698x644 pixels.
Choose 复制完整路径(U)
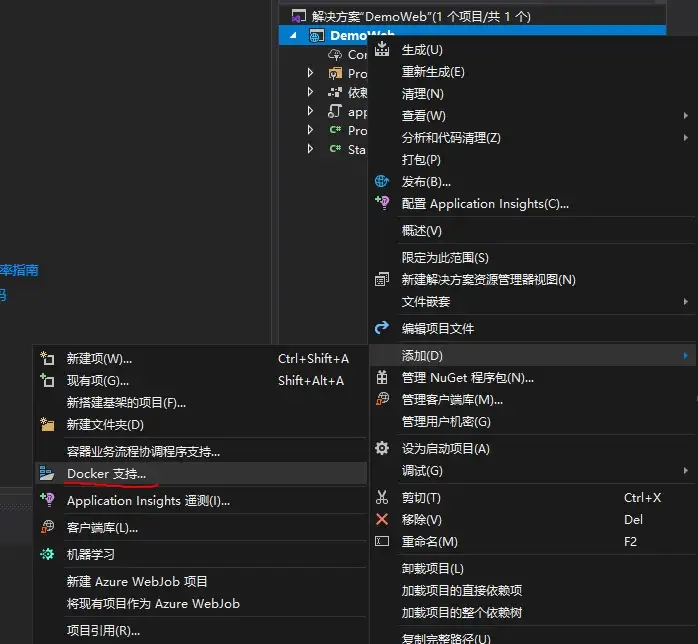[446, 638]
